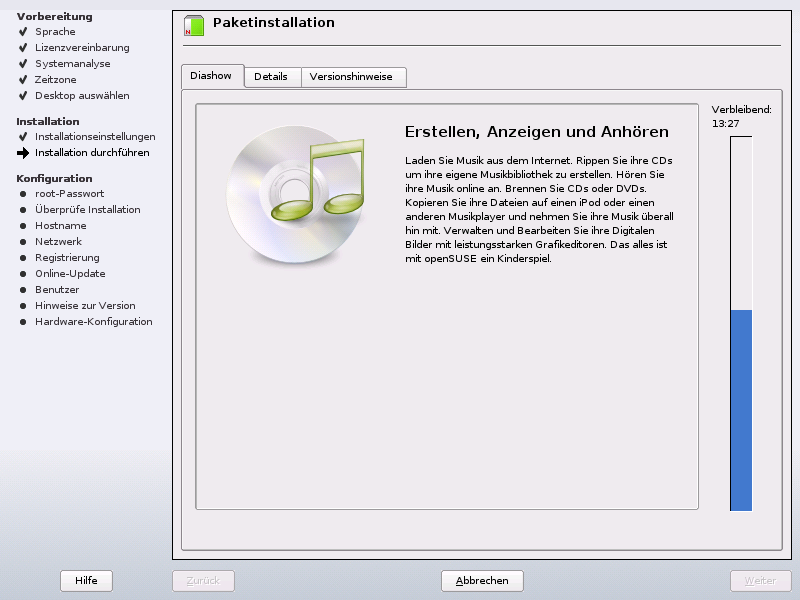Click the root-Passwort step label
This screenshot has width=800, height=600.
(x=69, y=194)
